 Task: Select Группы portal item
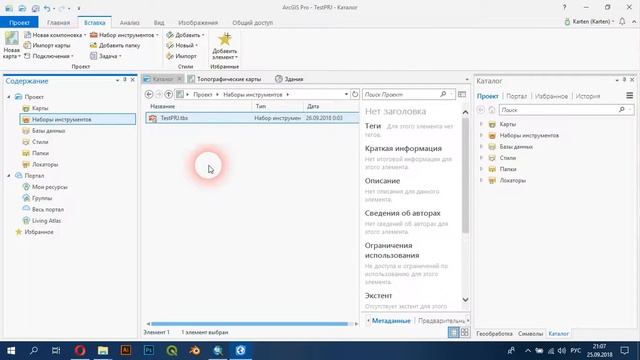[42, 198]
